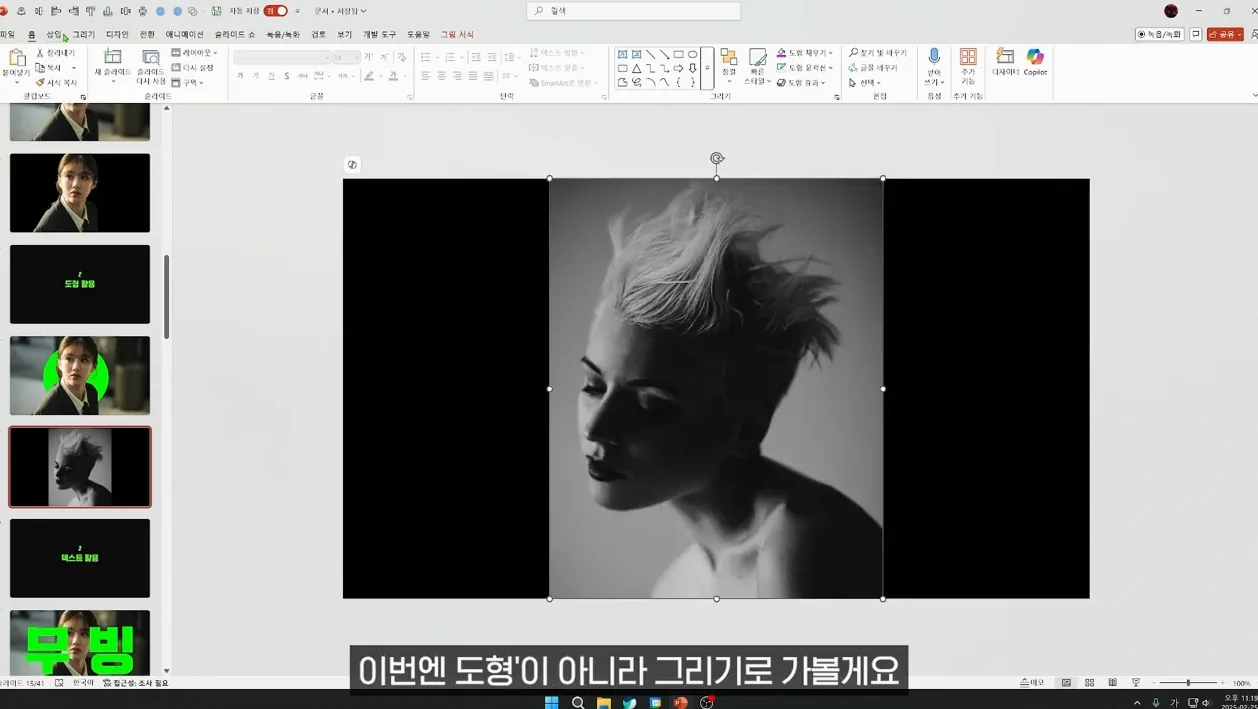Click Reset slide (다시 설정)

pyautogui.click(x=193, y=68)
